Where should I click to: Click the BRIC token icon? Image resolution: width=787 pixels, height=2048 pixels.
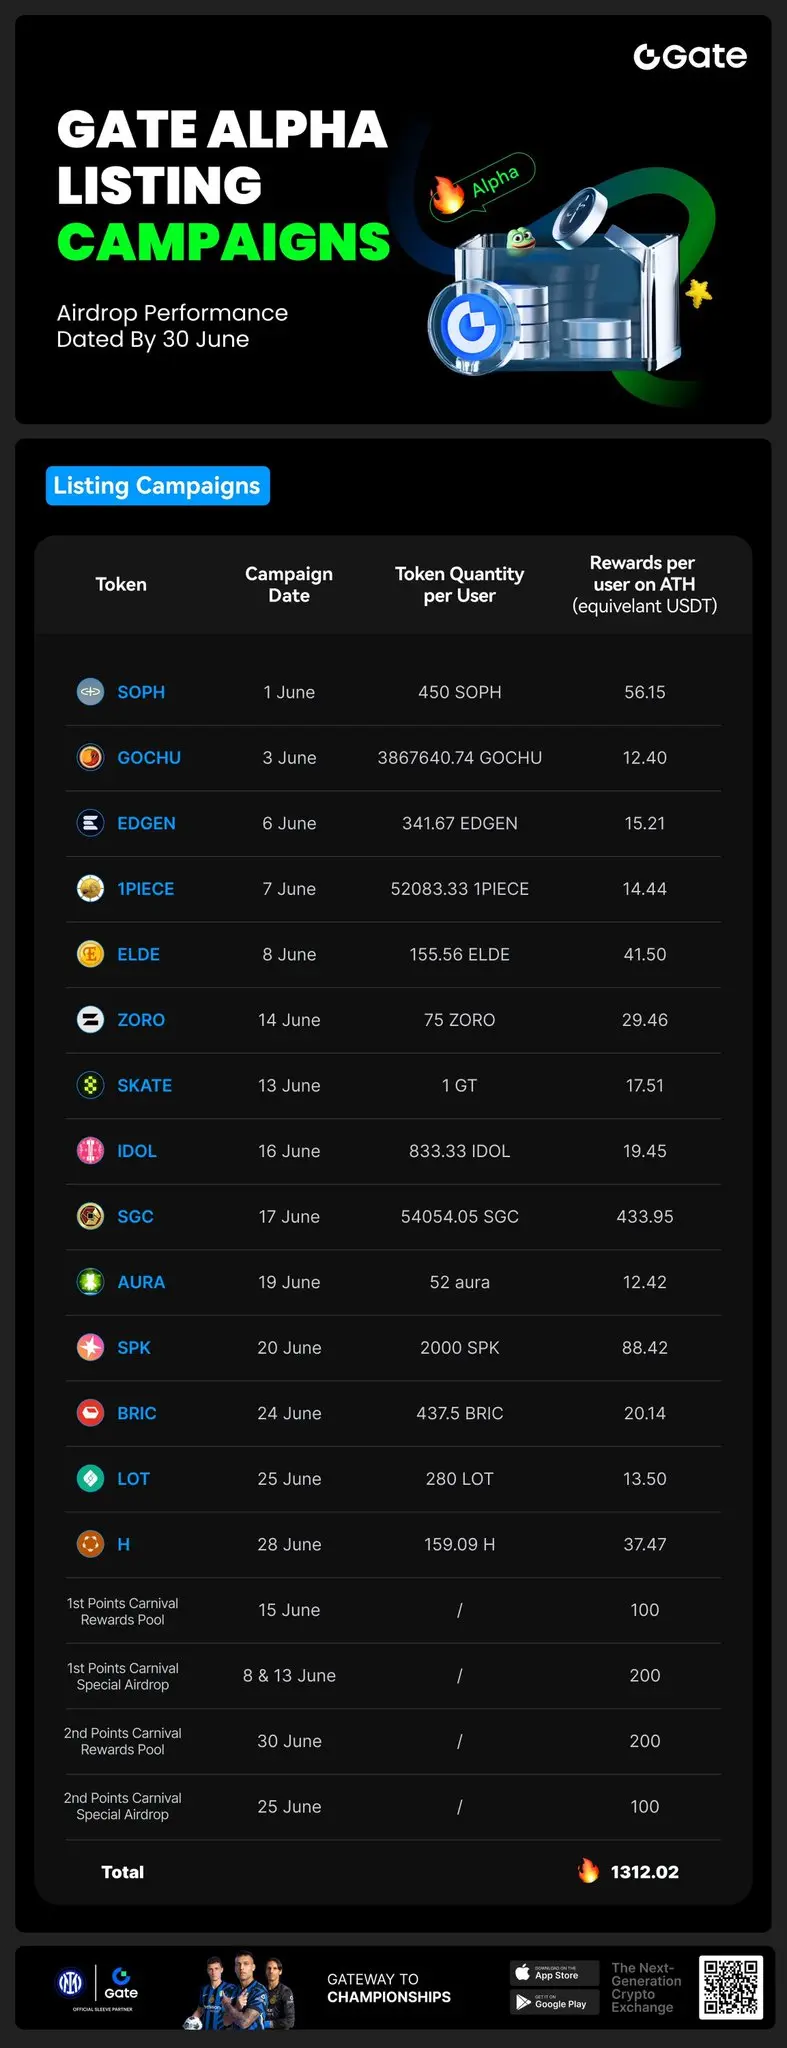click(91, 1413)
